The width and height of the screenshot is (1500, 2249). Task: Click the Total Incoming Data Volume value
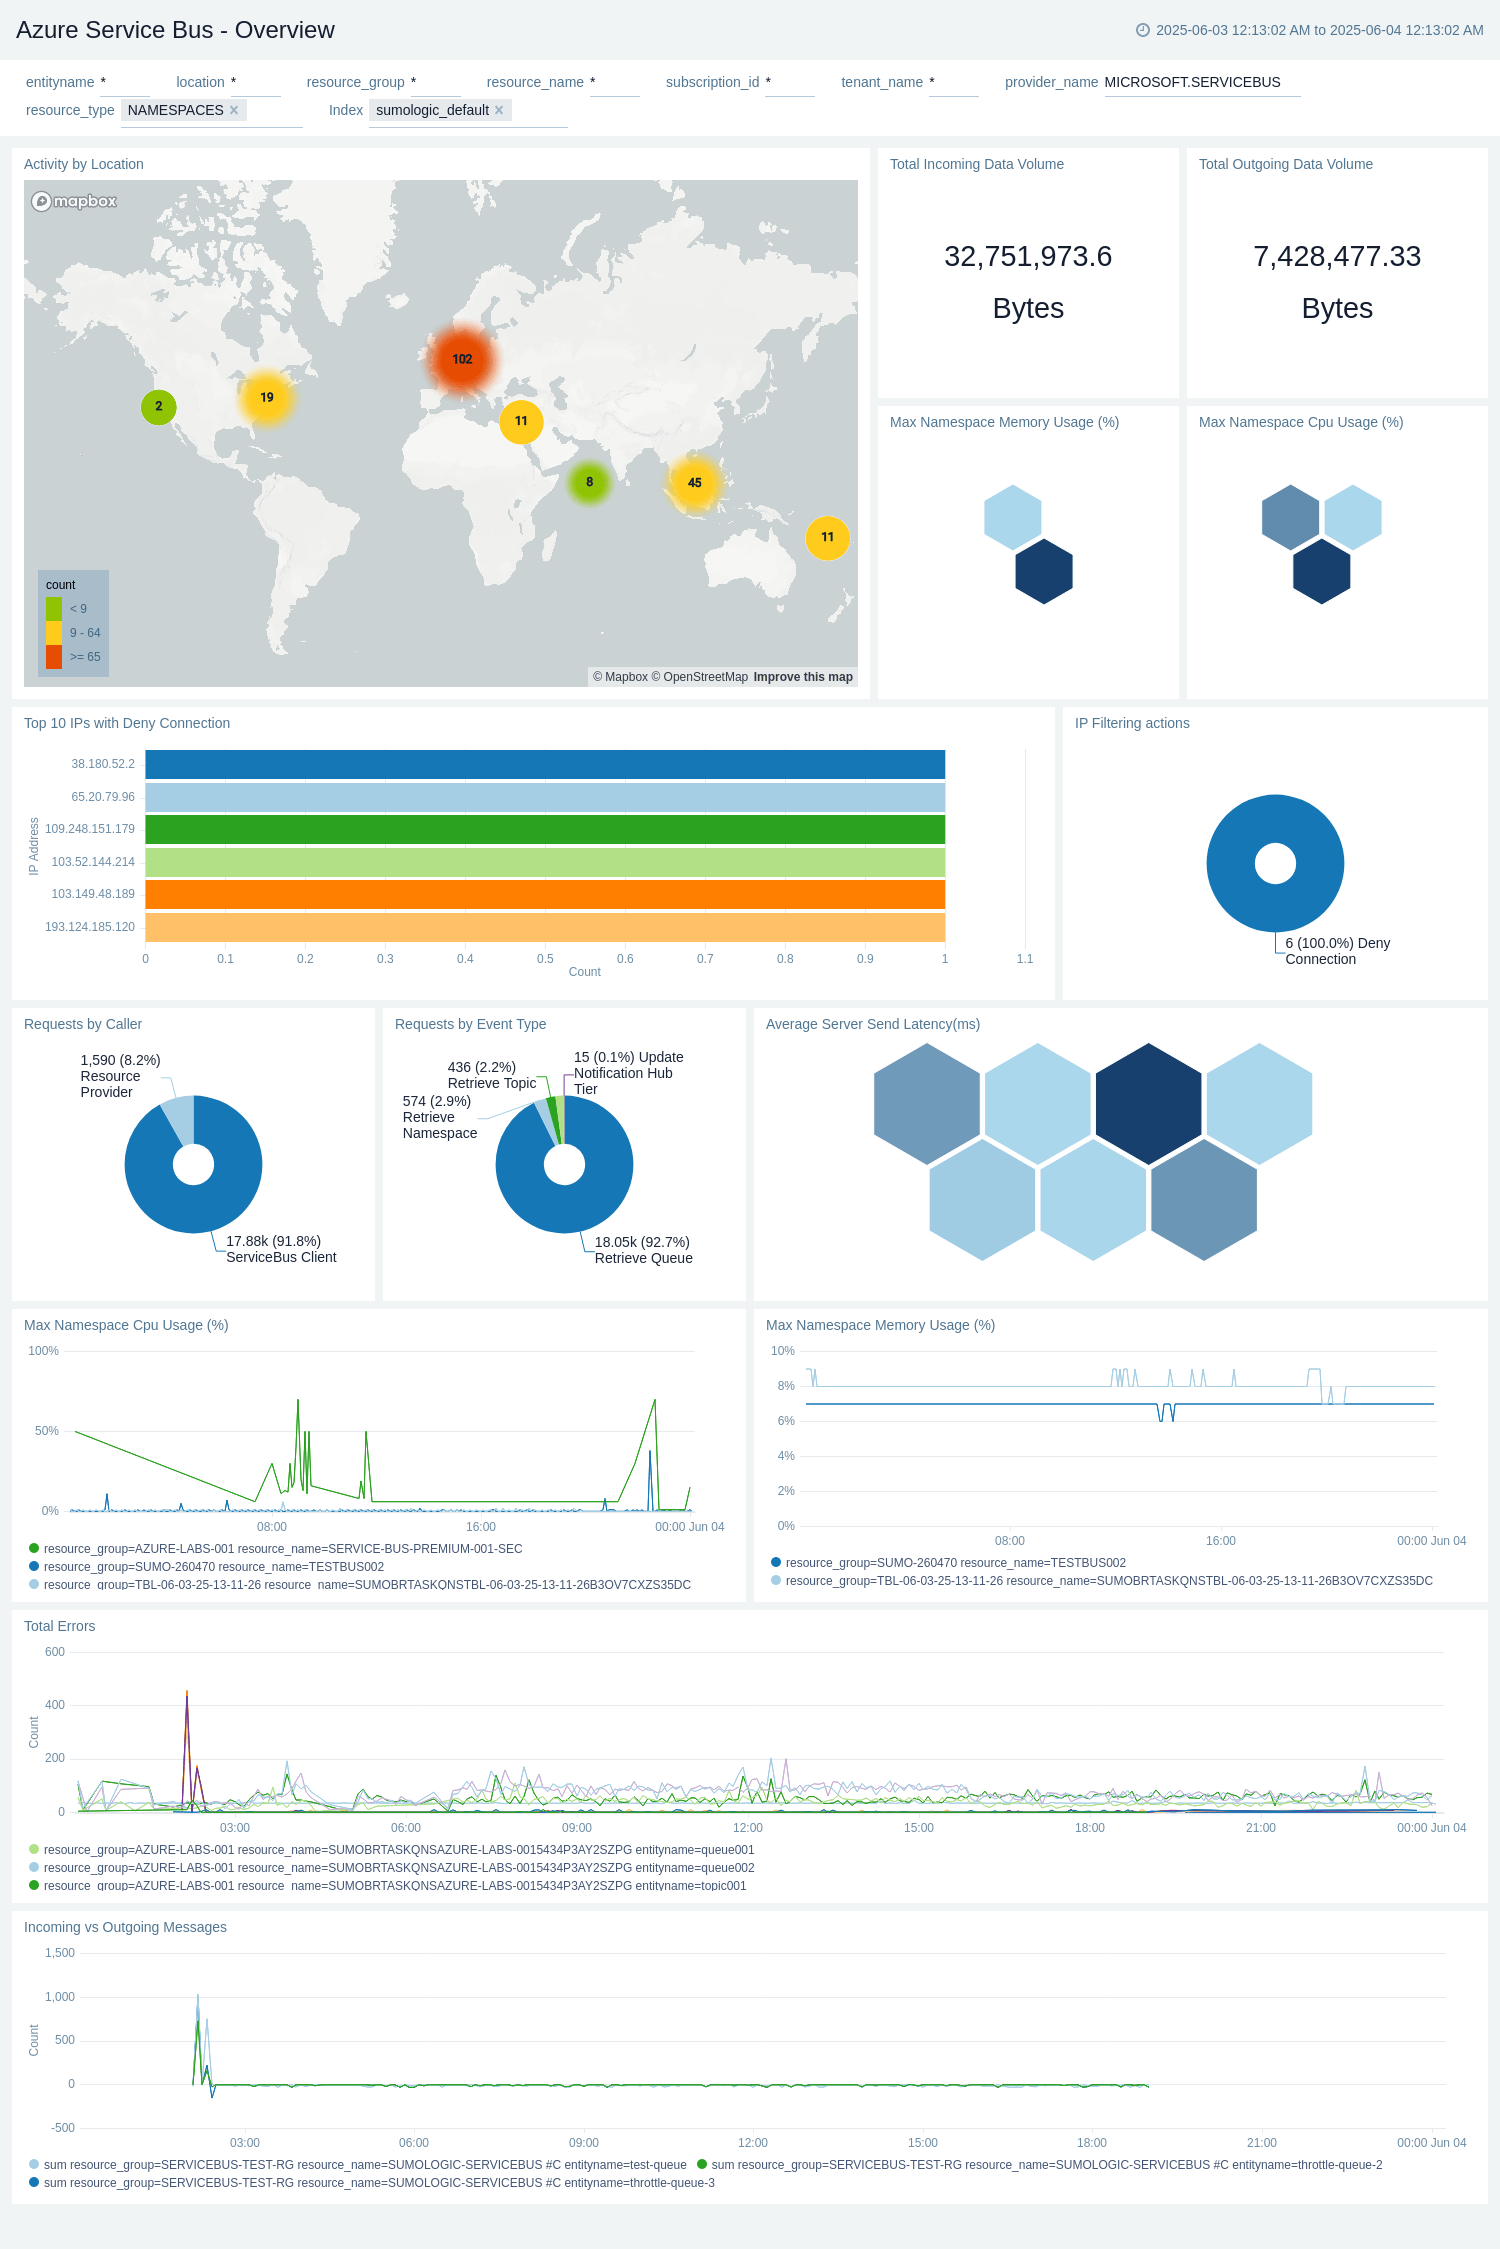coord(1028,282)
